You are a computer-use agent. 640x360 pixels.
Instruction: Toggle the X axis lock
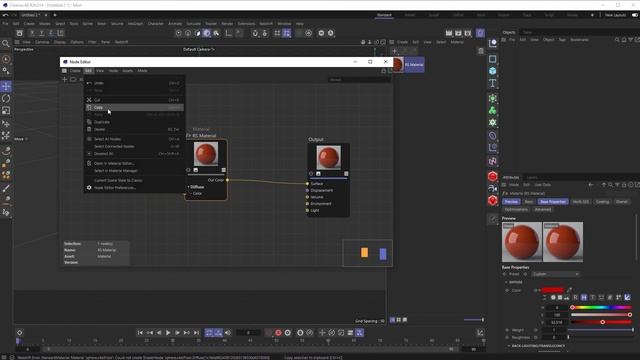coord(32,33)
